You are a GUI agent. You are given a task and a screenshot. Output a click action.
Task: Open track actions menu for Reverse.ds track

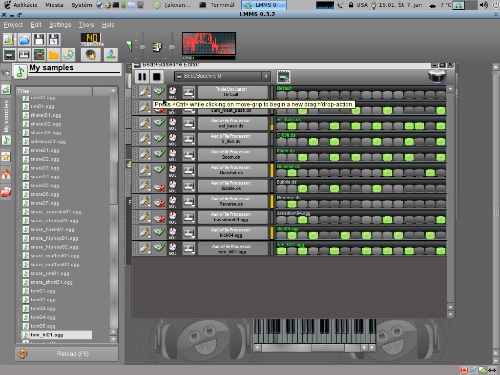[x=145, y=201]
